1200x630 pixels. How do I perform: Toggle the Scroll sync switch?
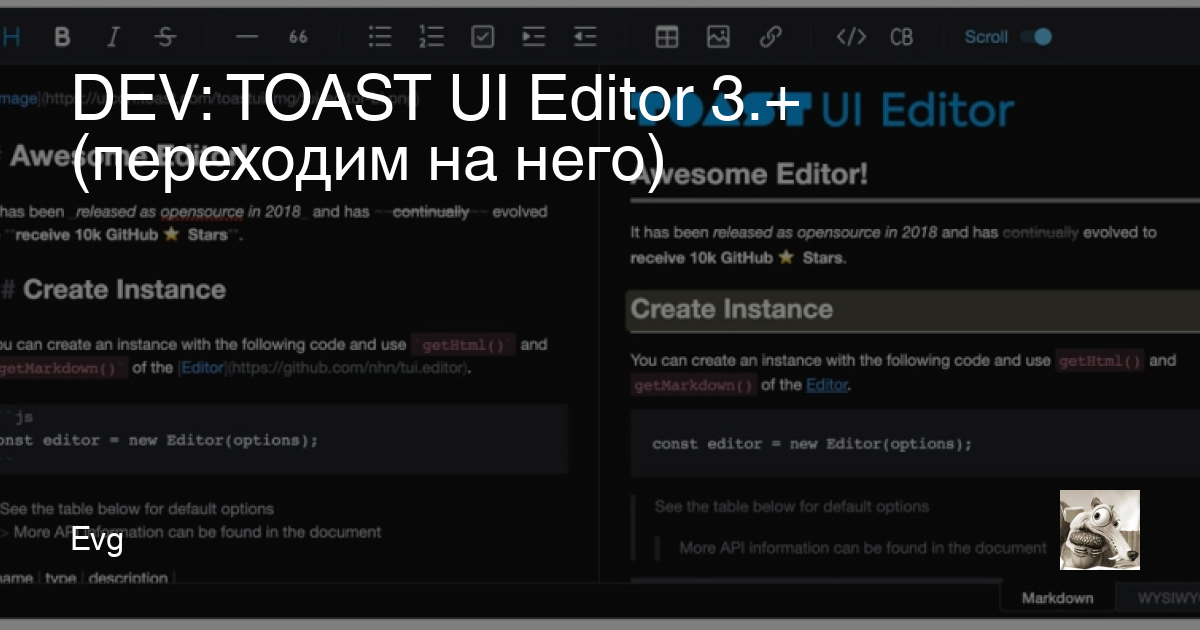1036,35
